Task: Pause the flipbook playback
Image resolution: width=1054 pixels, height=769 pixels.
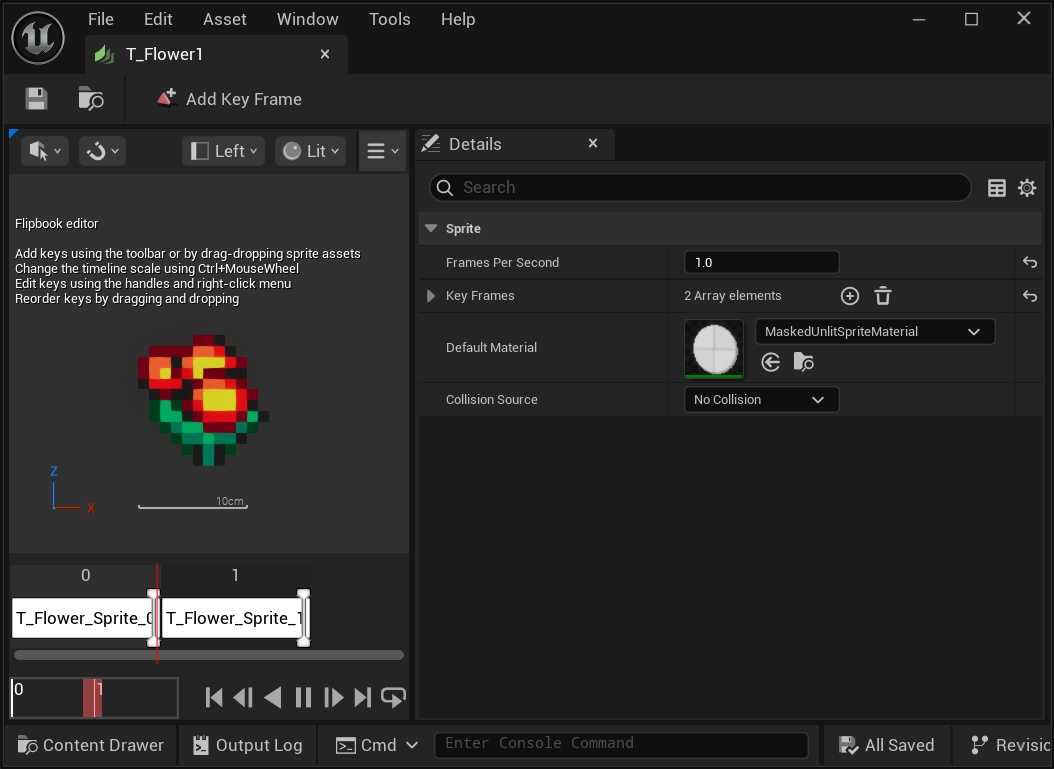Action: coord(303,697)
